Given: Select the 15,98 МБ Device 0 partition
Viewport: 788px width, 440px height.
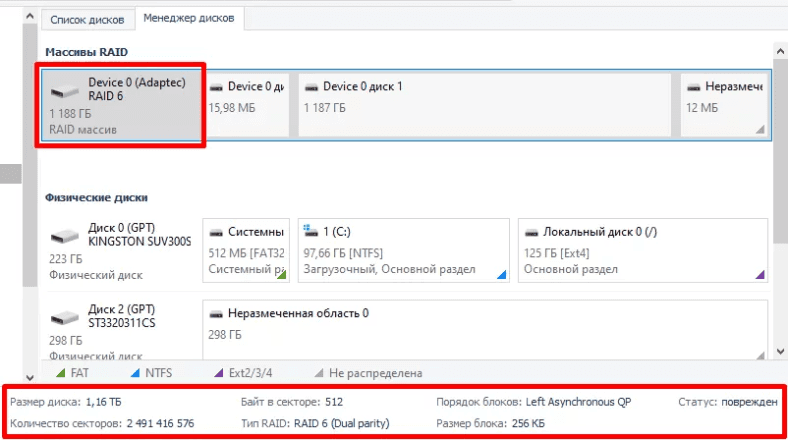Looking at the screenshot, I should [x=247, y=105].
